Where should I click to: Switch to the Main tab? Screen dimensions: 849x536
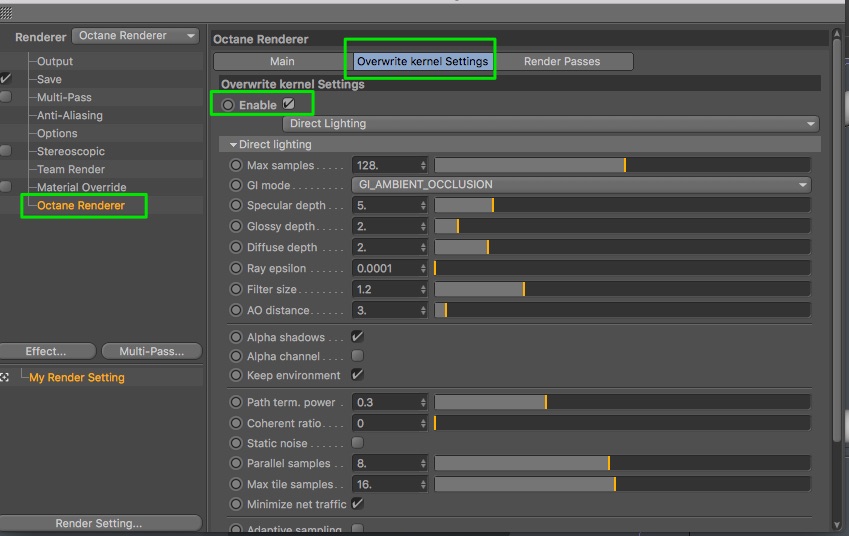tap(282, 61)
